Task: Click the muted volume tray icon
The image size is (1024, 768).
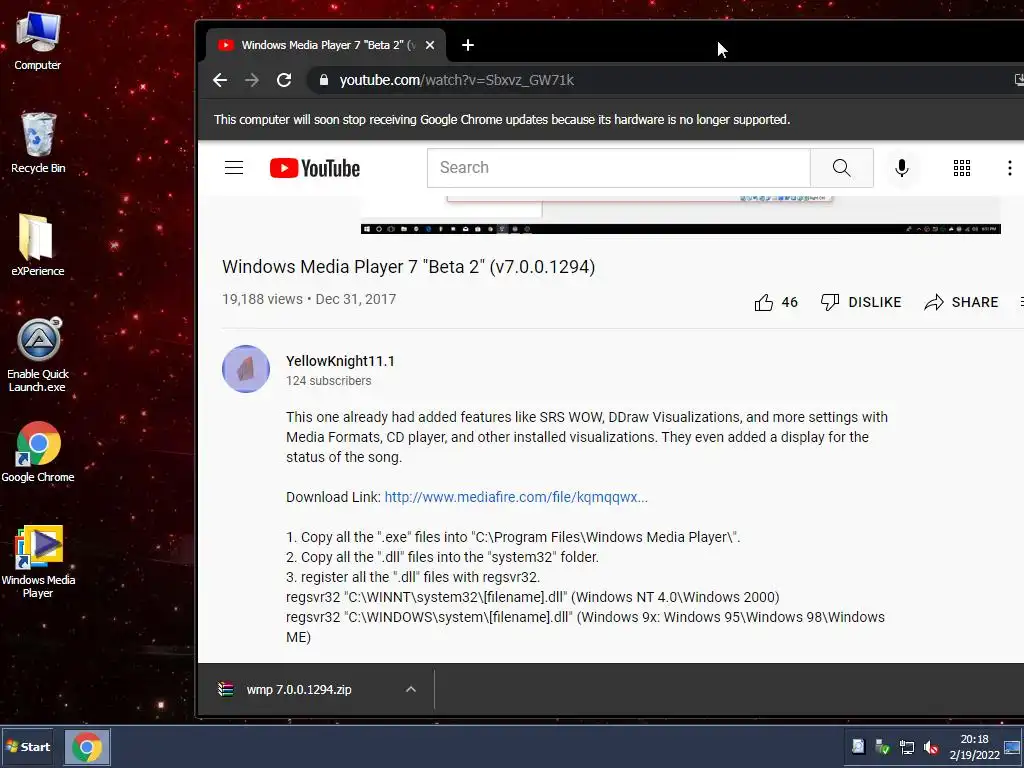Action: pyautogui.click(x=931, y=747)
